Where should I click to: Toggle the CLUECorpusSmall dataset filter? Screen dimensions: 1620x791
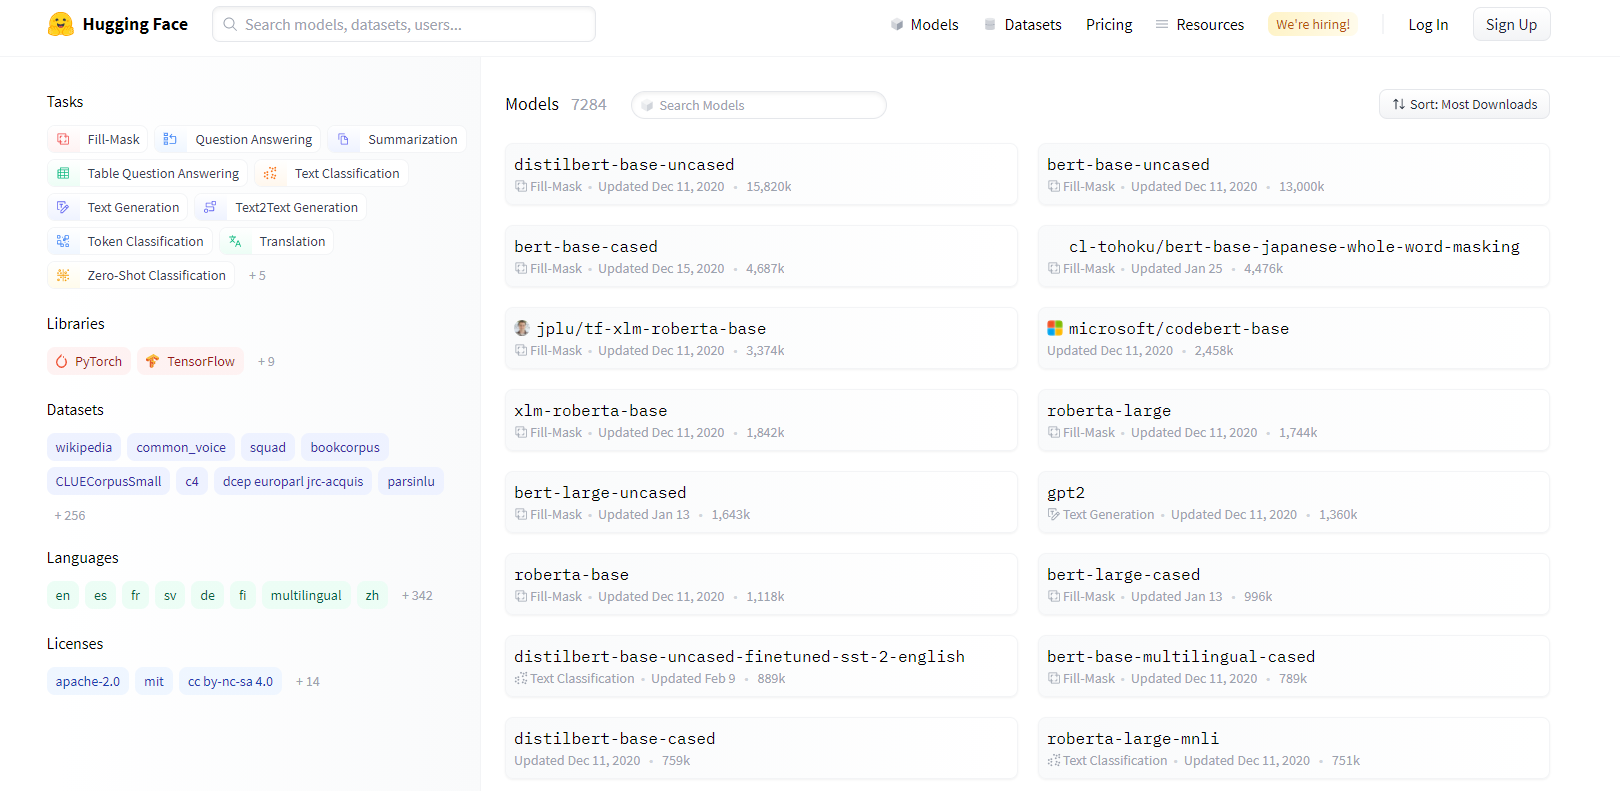[x=108, y=481]
